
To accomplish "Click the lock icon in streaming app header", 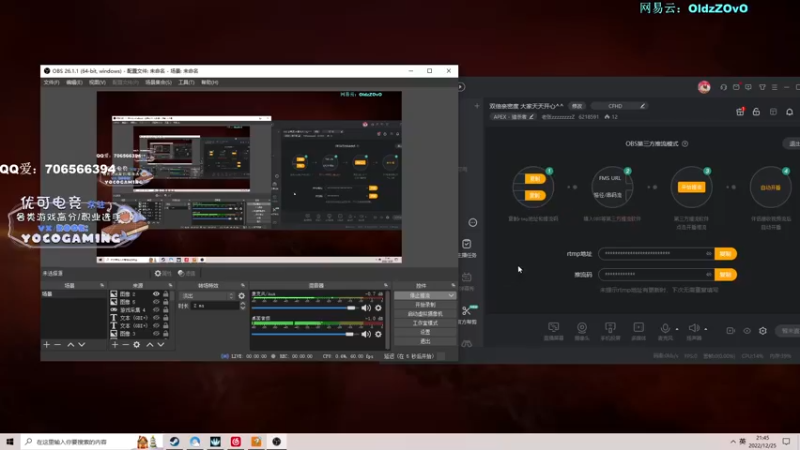I will coord(756,112).
